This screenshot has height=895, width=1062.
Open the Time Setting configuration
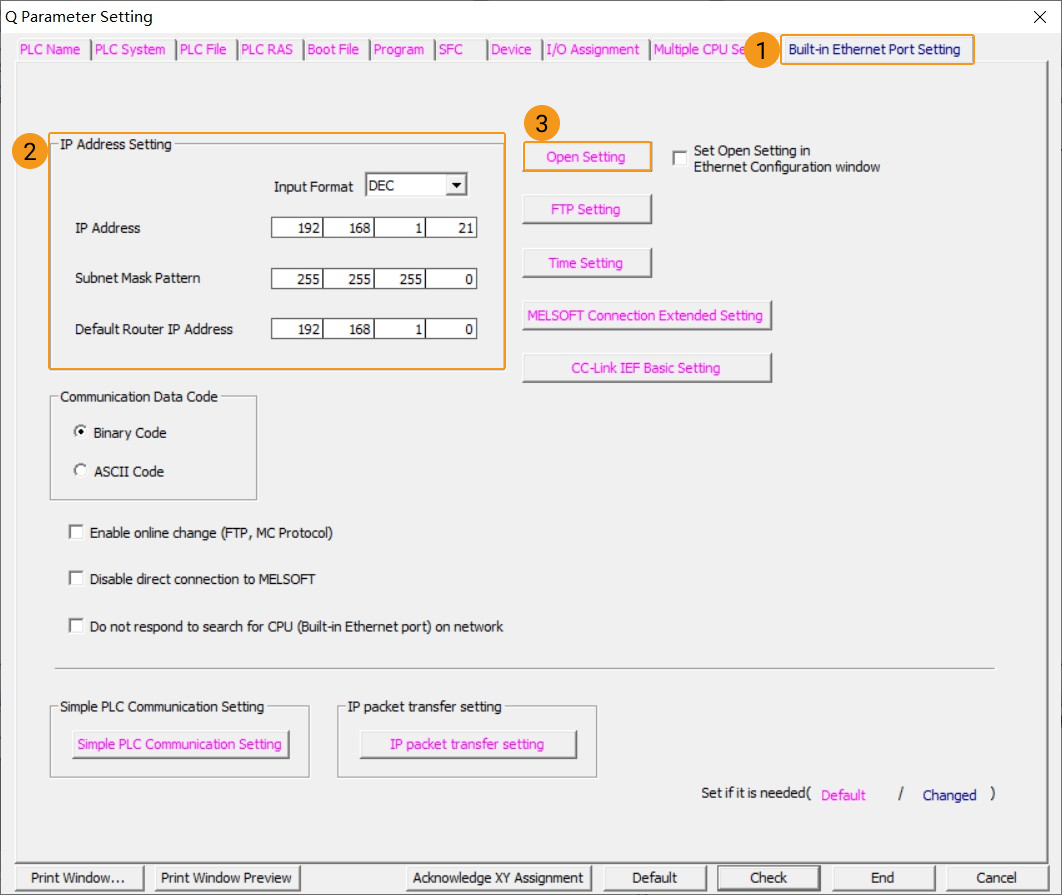tap(586, 262)
